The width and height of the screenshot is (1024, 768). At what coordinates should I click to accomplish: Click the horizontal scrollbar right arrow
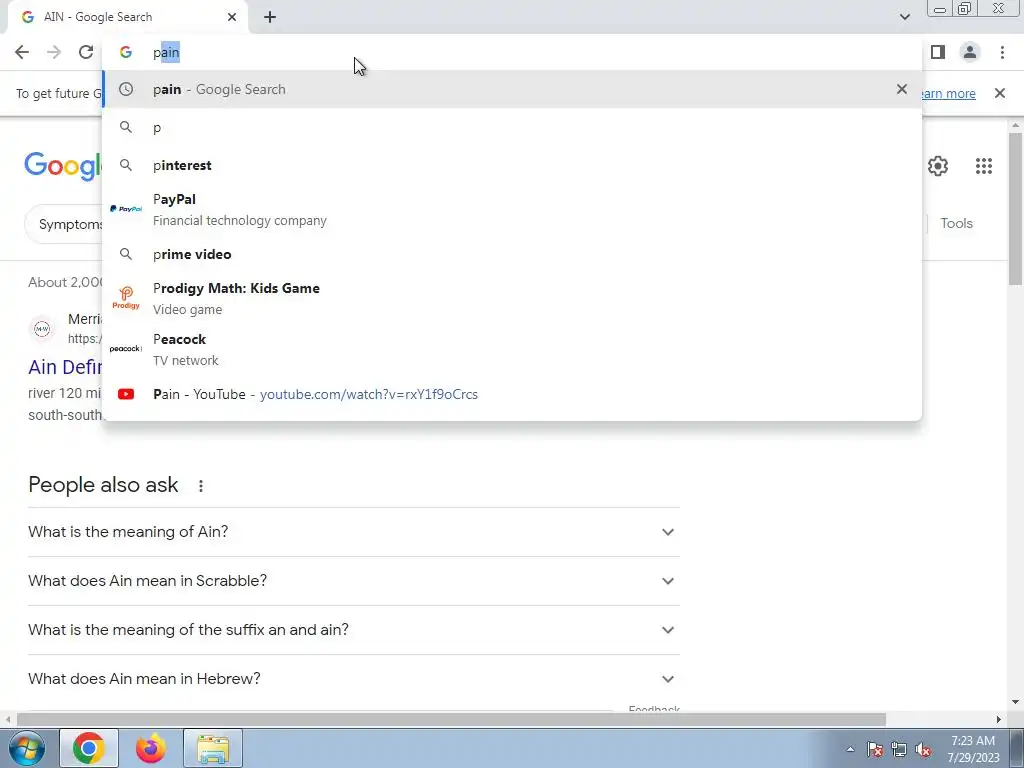tap(999, 720)
